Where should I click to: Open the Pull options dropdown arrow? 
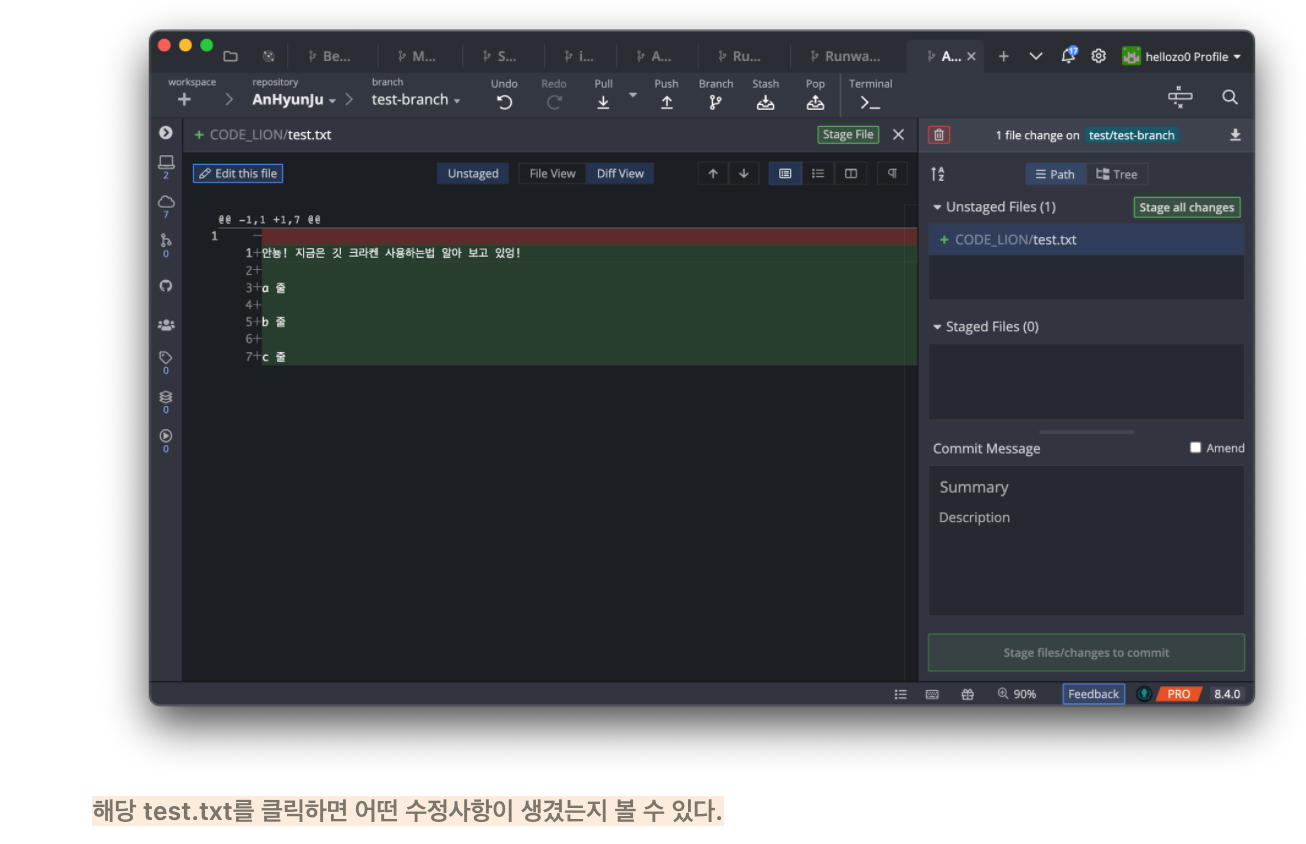(632, 95)
